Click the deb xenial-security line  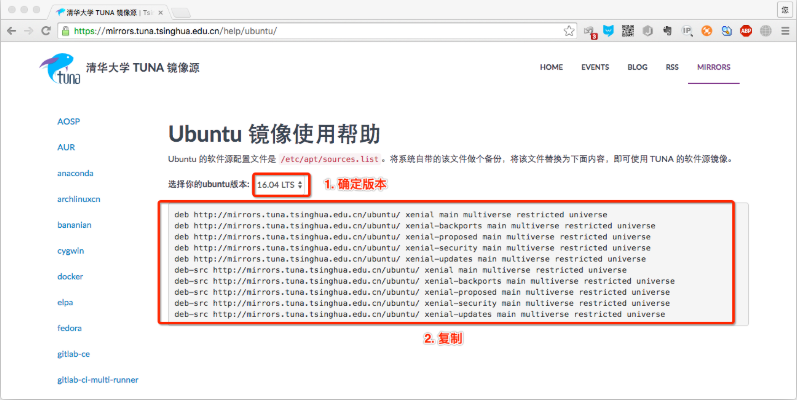click(x=412, y=249)
